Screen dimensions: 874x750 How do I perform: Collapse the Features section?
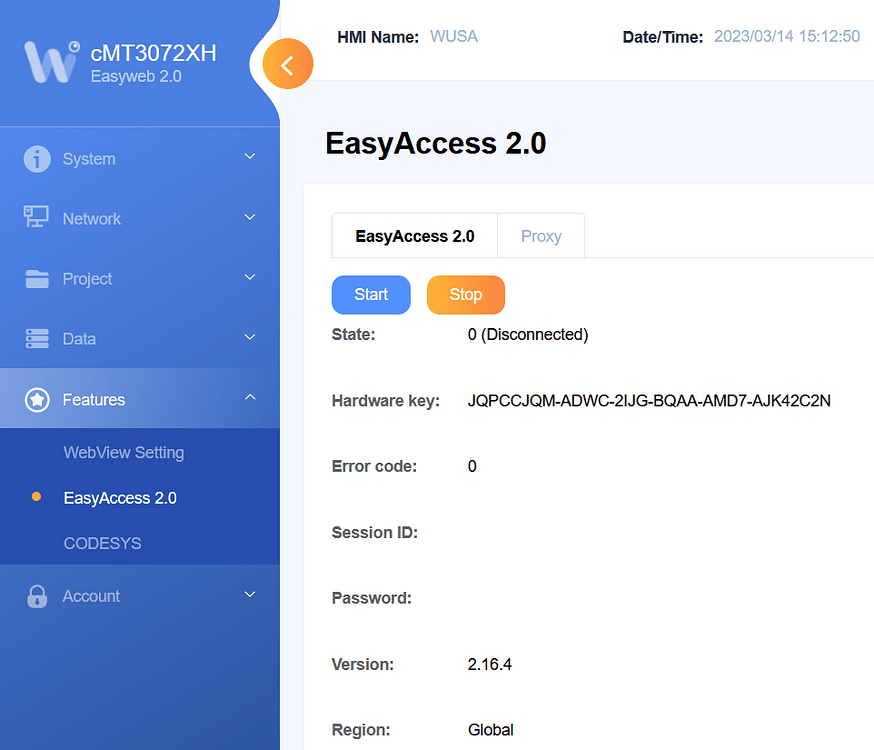(x=249, y=398)
